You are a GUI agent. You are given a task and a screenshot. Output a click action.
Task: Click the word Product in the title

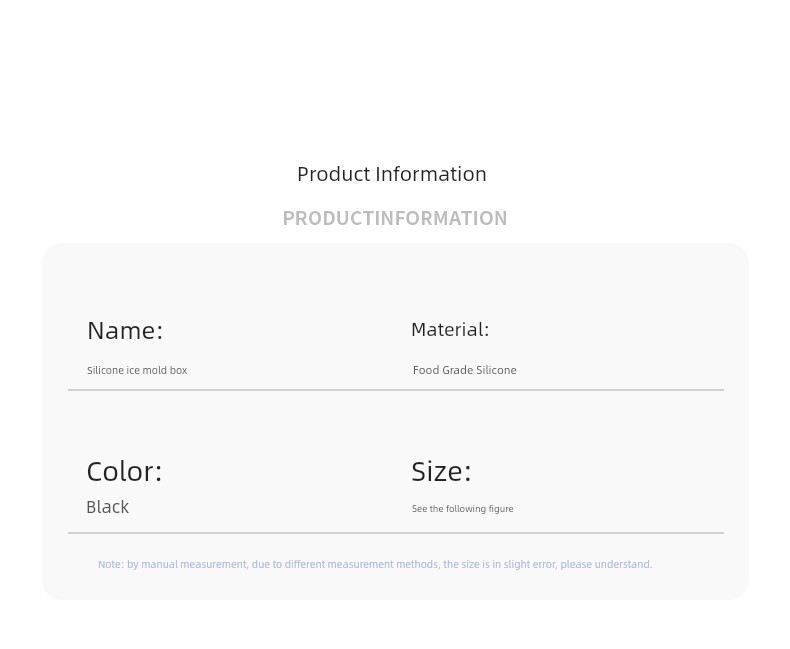334,174
